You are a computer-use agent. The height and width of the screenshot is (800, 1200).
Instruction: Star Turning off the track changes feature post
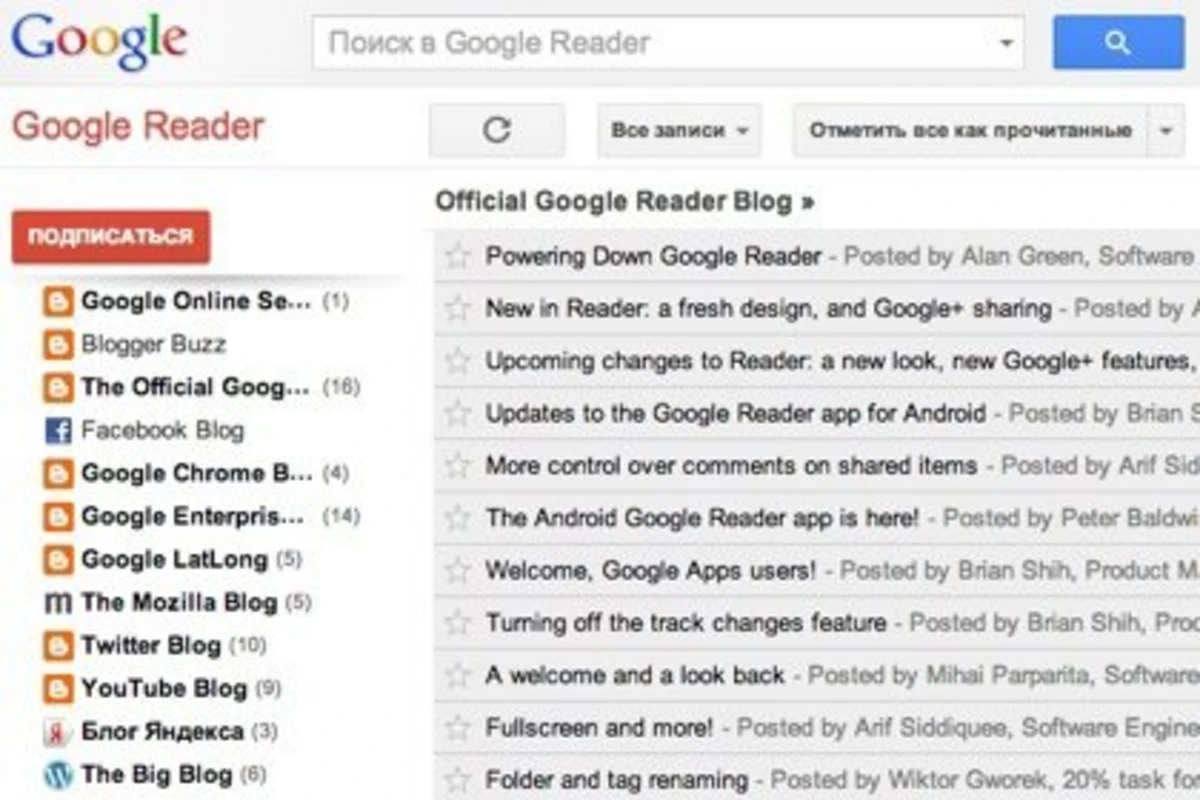(x=458, y=623)
